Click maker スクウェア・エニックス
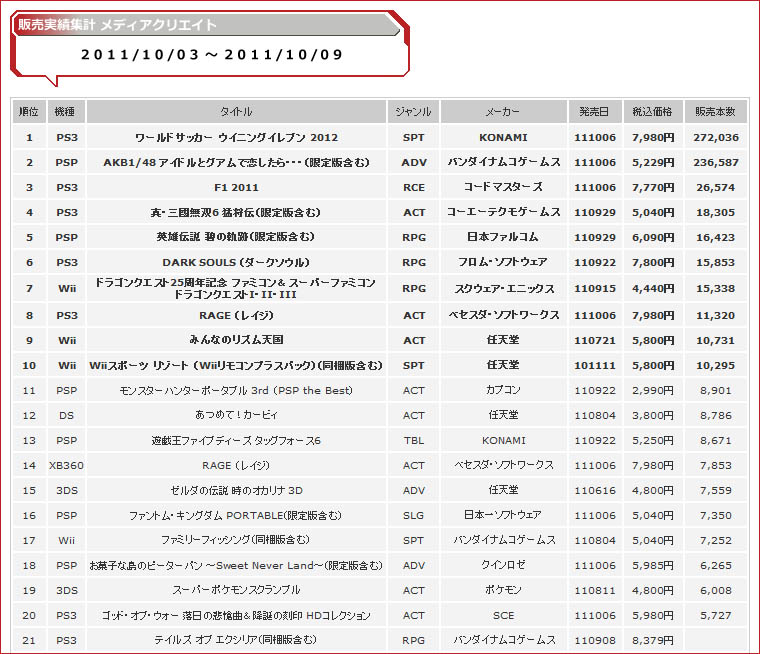This screenshot has width=760, height=654. [x=504, y=288]
